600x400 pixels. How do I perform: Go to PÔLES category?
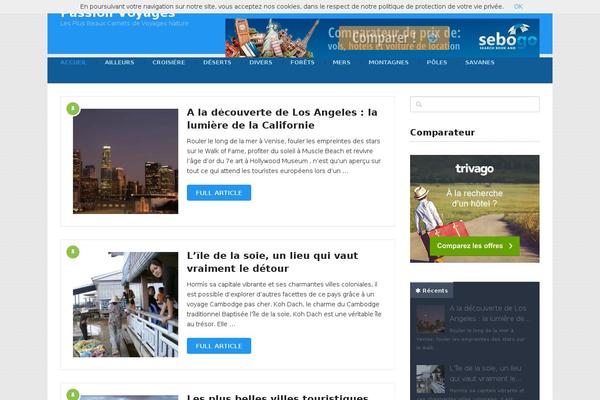[437, 62]
